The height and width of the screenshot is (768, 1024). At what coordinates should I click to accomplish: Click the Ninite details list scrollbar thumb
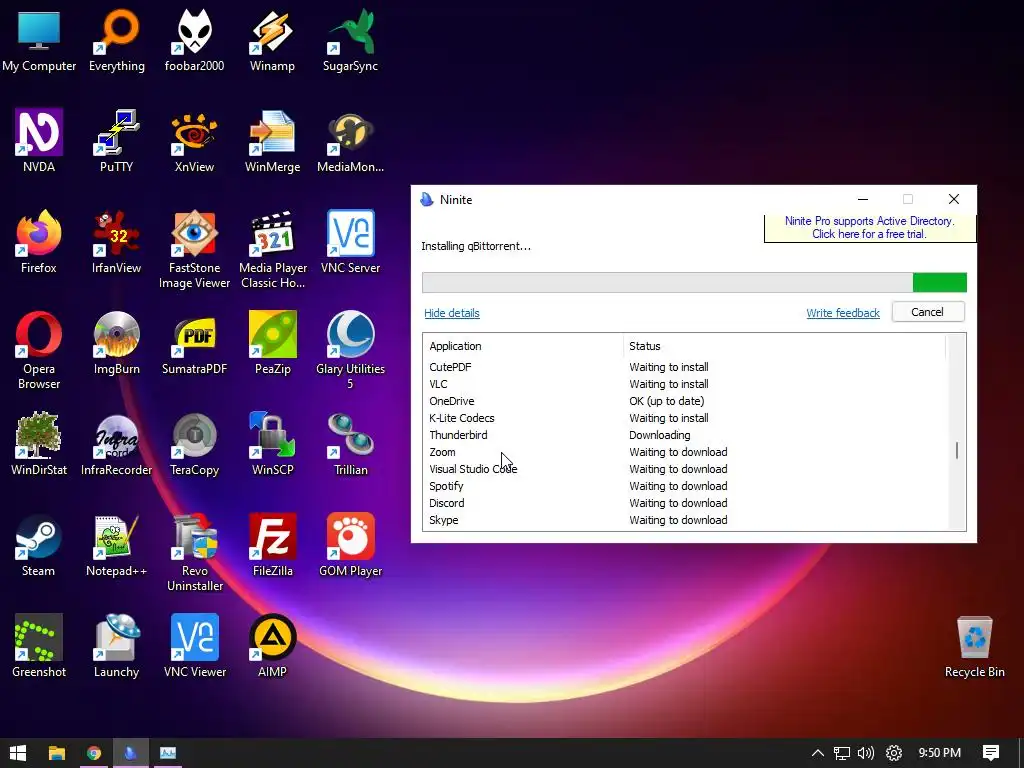click(x=957, y=450)
